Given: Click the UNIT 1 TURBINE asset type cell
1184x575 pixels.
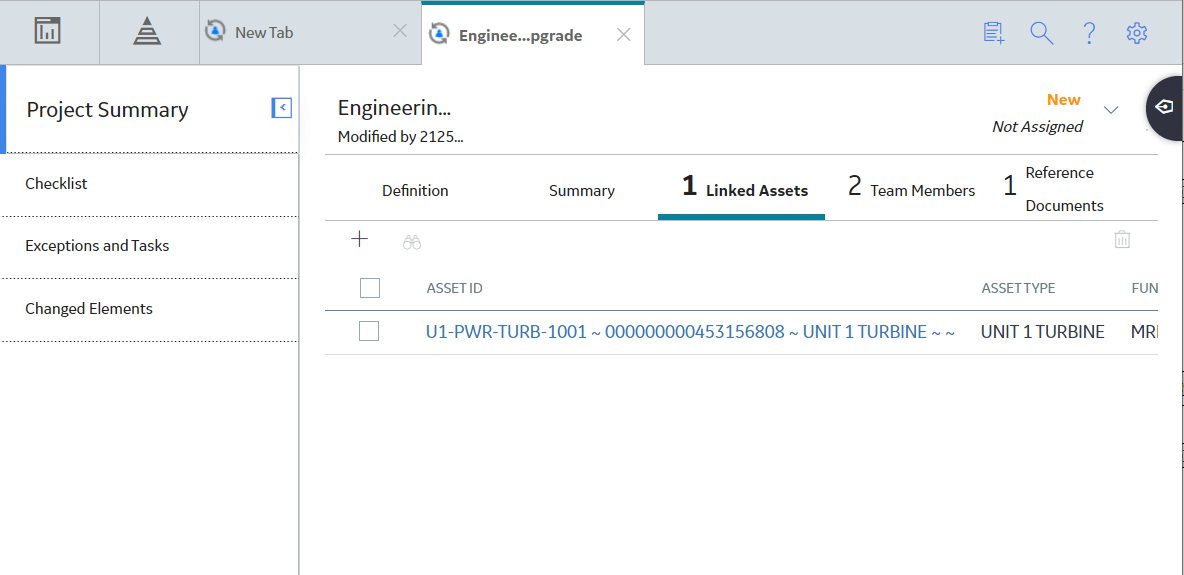Looking at the screenshot, I should tap(1043, 332).
